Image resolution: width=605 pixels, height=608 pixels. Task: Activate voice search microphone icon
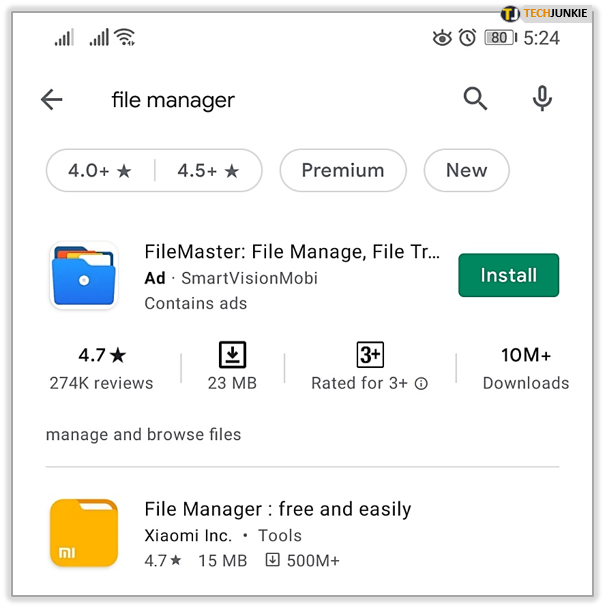click(542, 98)
